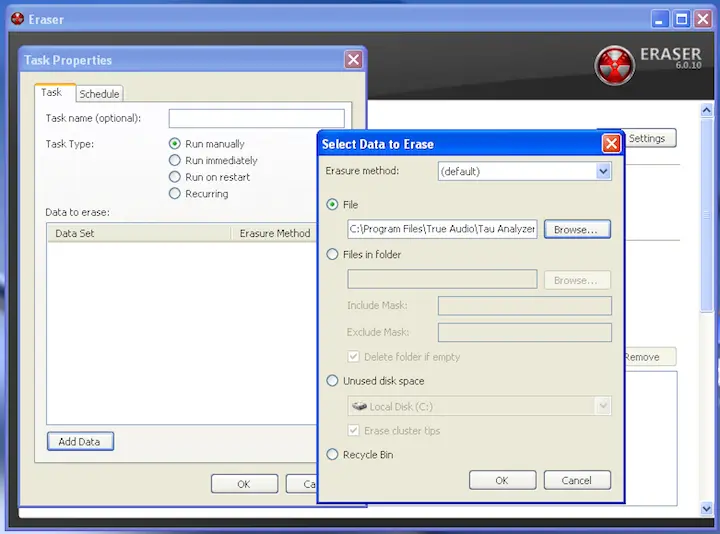Click the Eraser logo icon in header
Image resolution: width=720 pixels, height=534 pixels.
tap(615, 65)
